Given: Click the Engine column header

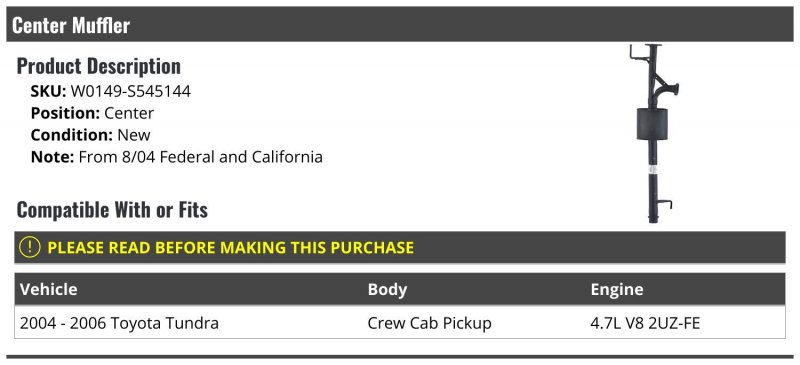Looking at the screenshot, I should coord(617,289).
